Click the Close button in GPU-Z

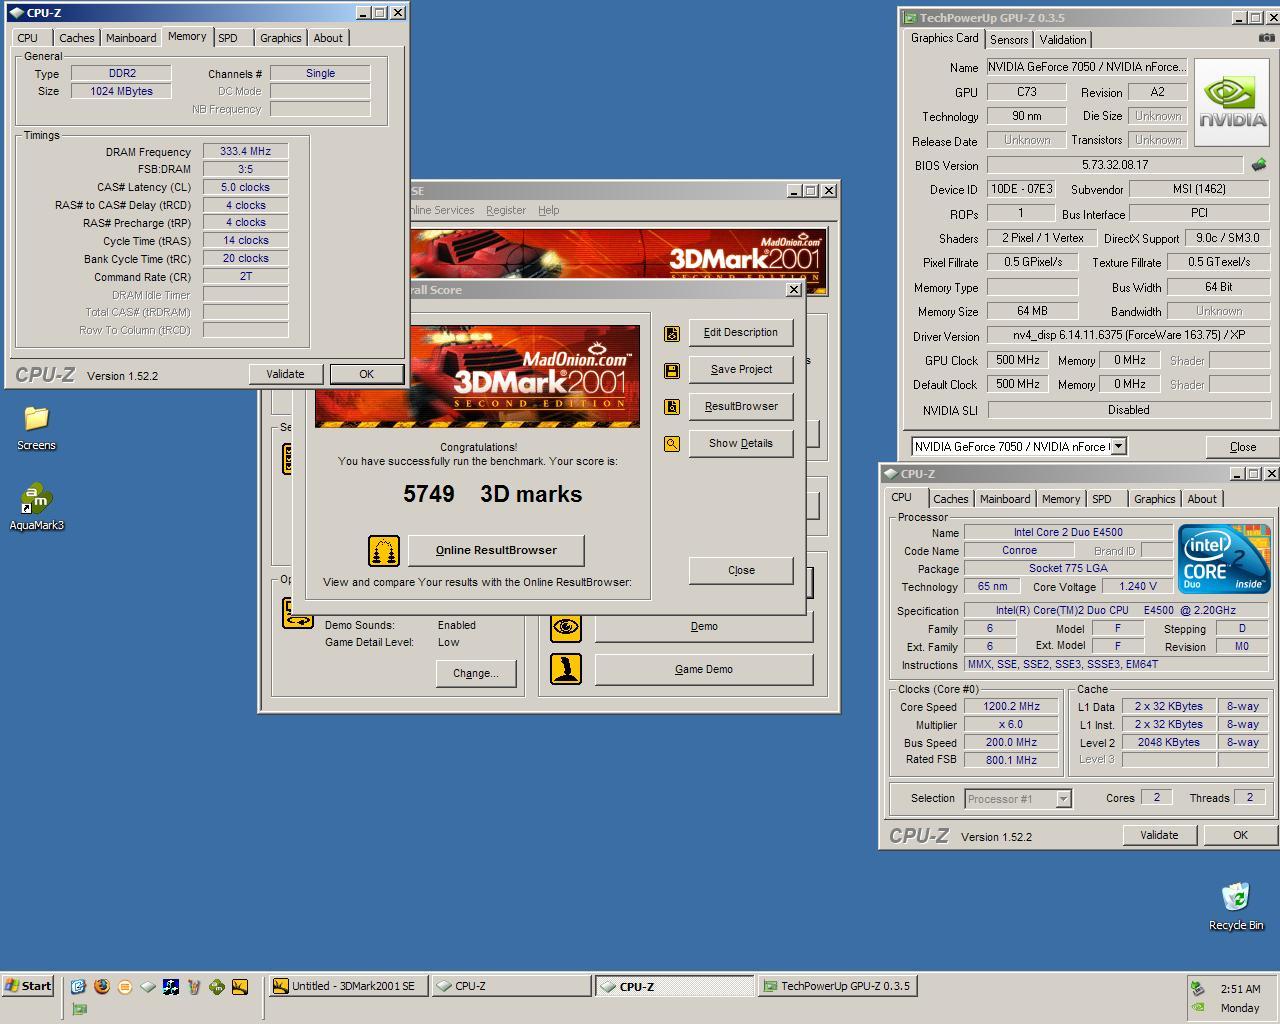1243,447
